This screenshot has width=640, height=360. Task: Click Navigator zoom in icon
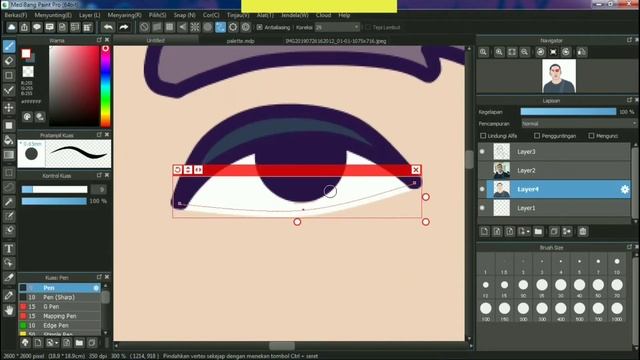click(499, 52)
